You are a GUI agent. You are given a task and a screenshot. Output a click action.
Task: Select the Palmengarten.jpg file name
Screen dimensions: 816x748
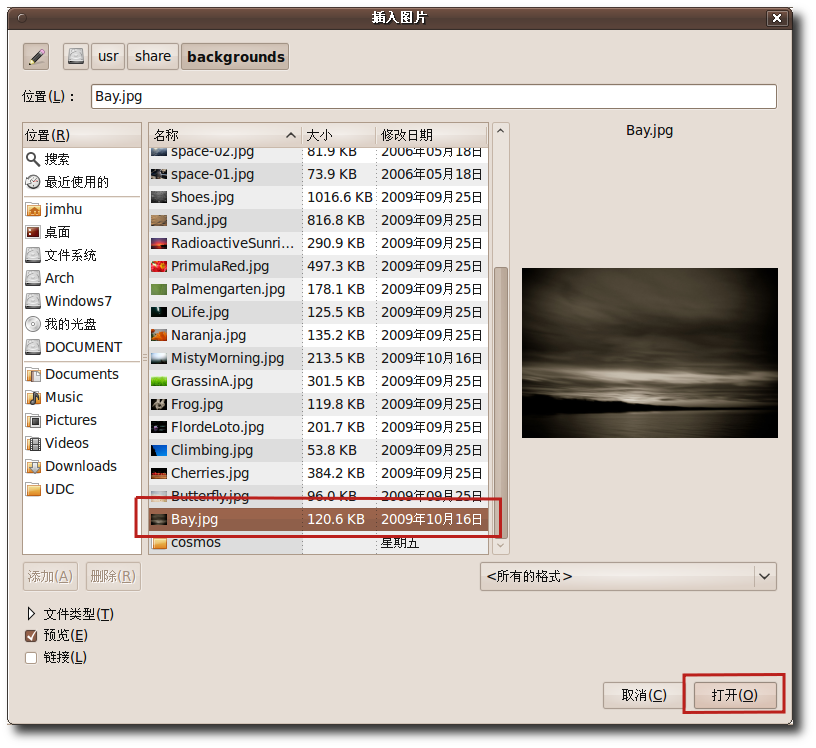tap(228, 289)
